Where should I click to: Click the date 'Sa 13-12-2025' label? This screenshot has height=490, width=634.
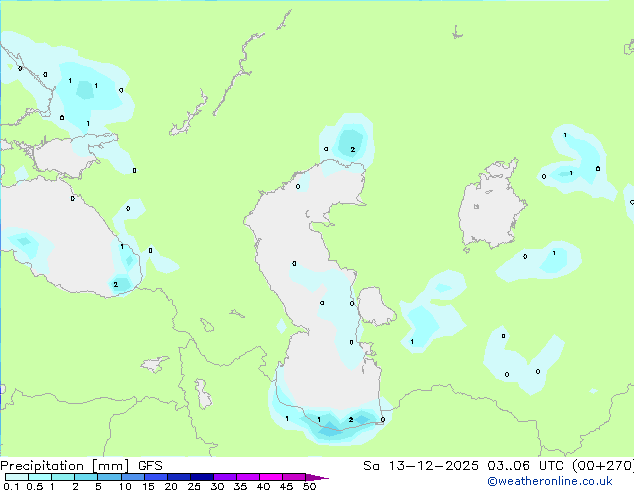click(x=421, y=466)
